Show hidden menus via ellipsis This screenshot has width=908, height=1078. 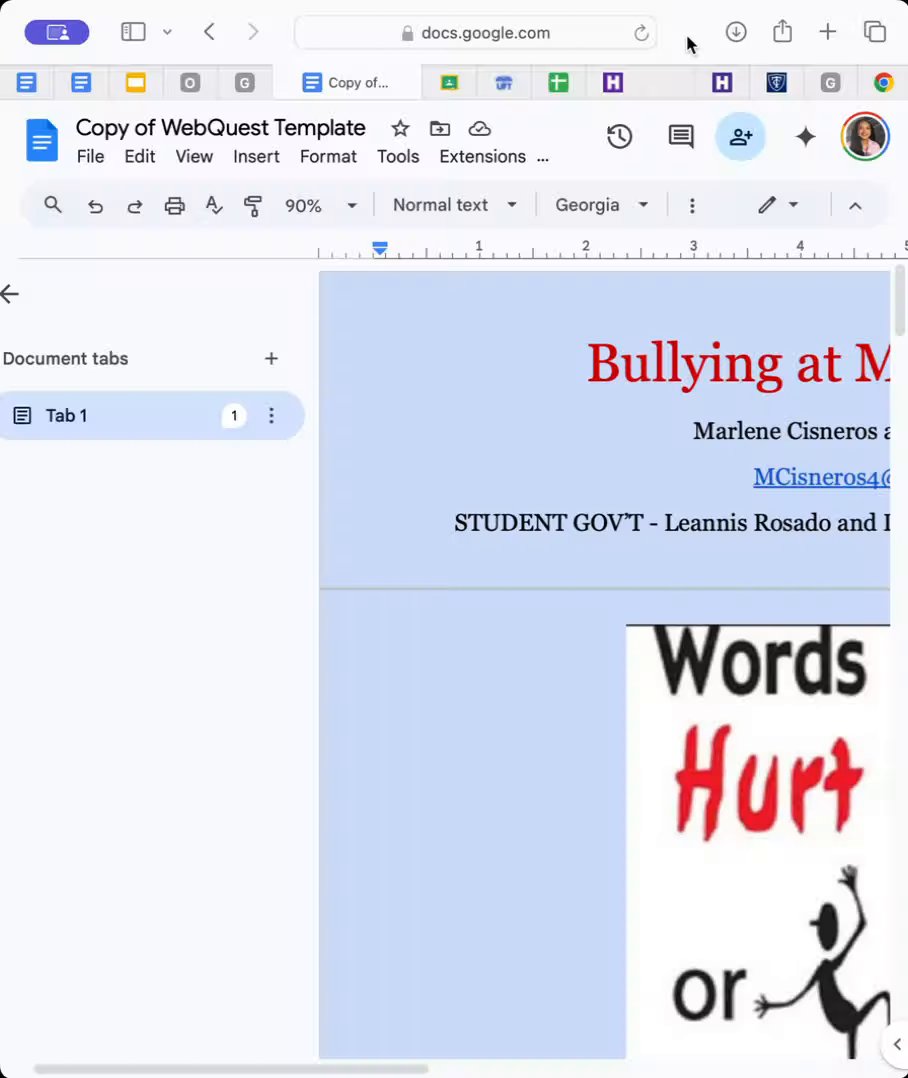click(543, 159)
